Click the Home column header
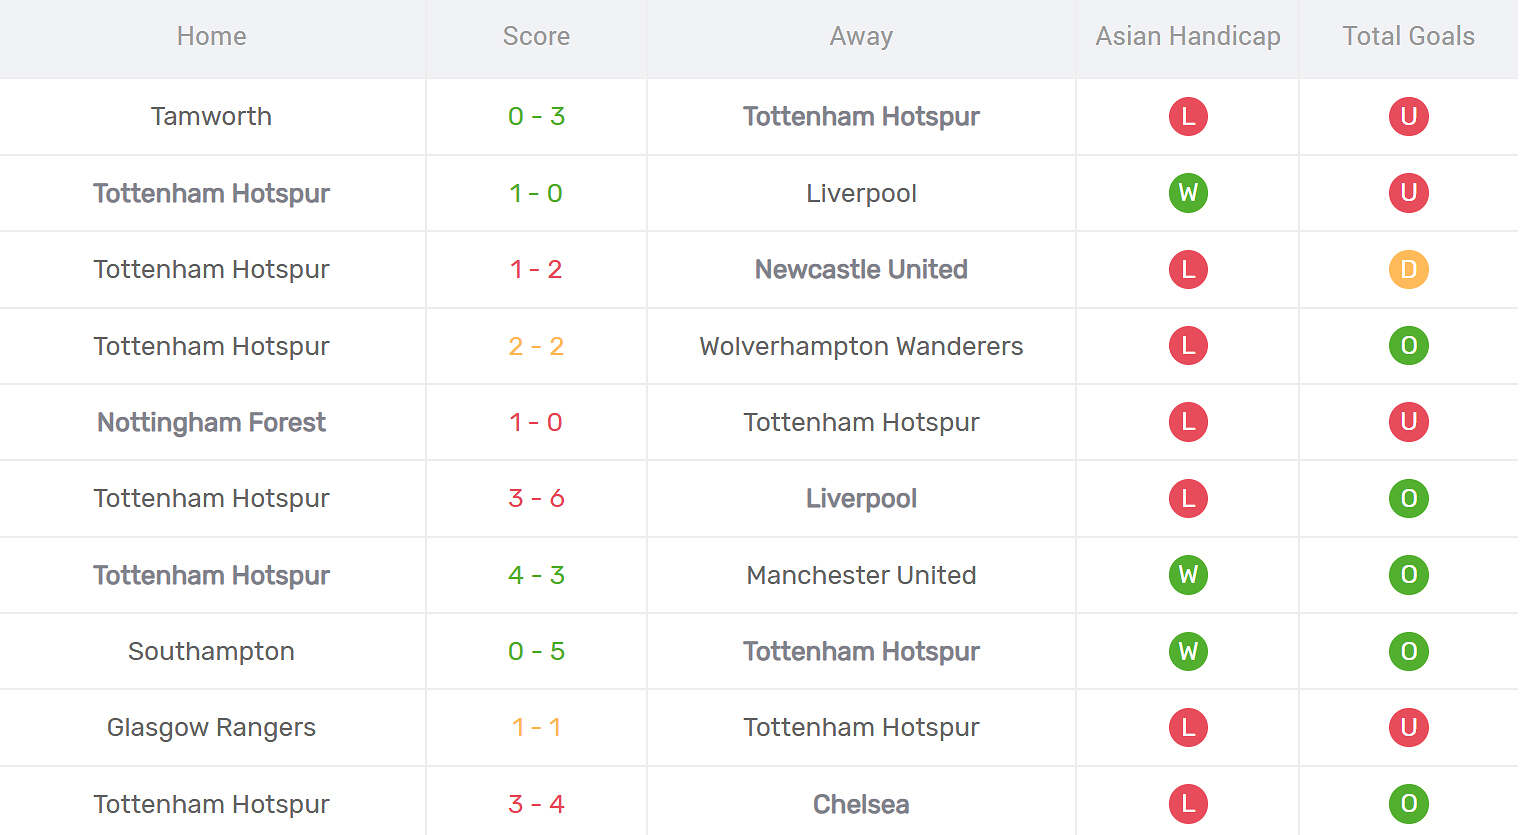The height and width of the screenshot is (835, 1521). [x=211, y=37]
